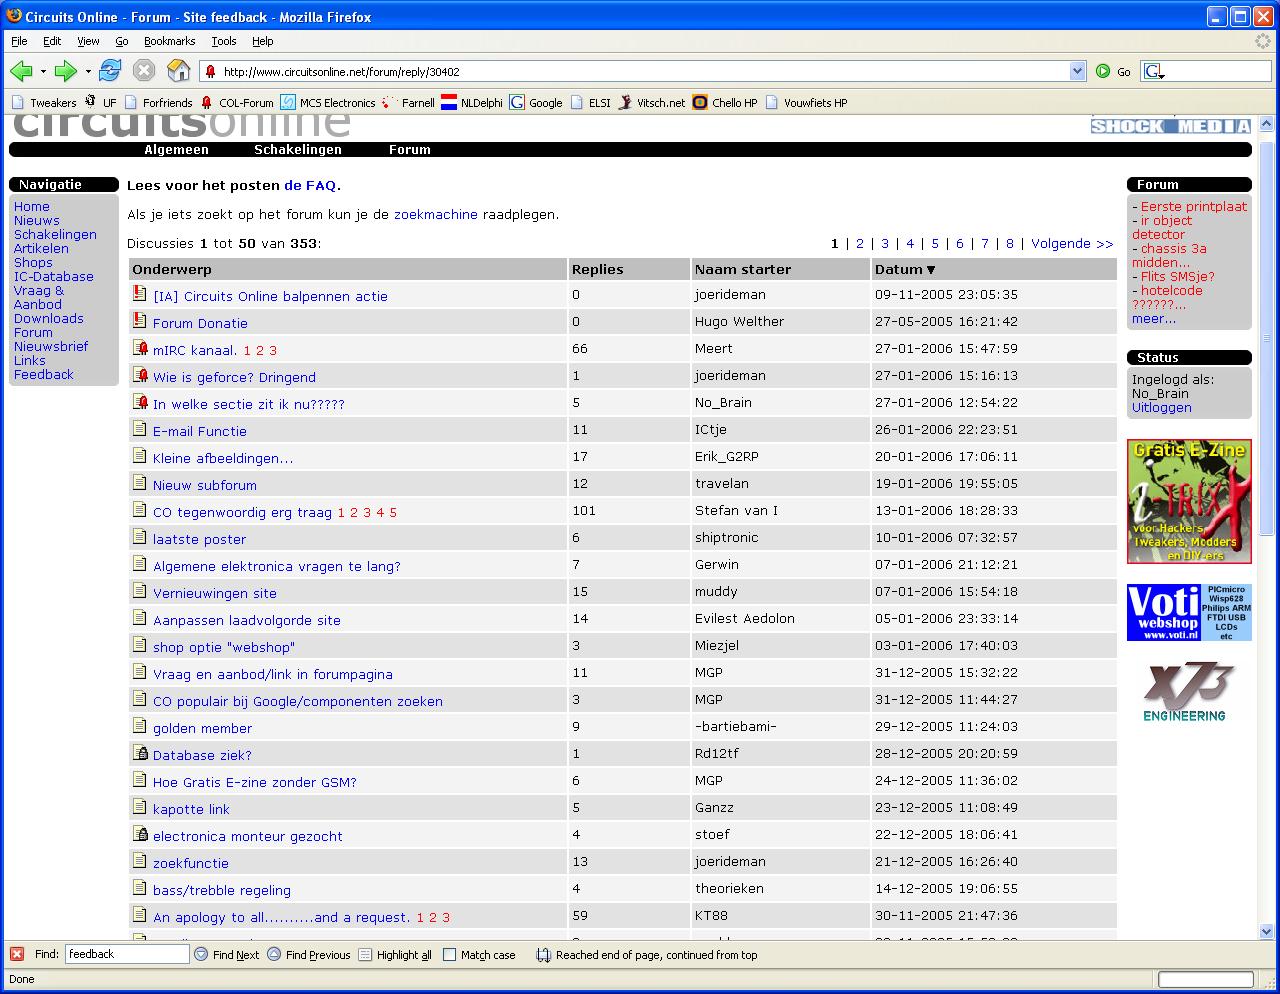Click the Find Next arrow icon
Viewport: 1280px width, 994px height.
tap(201, 955)
